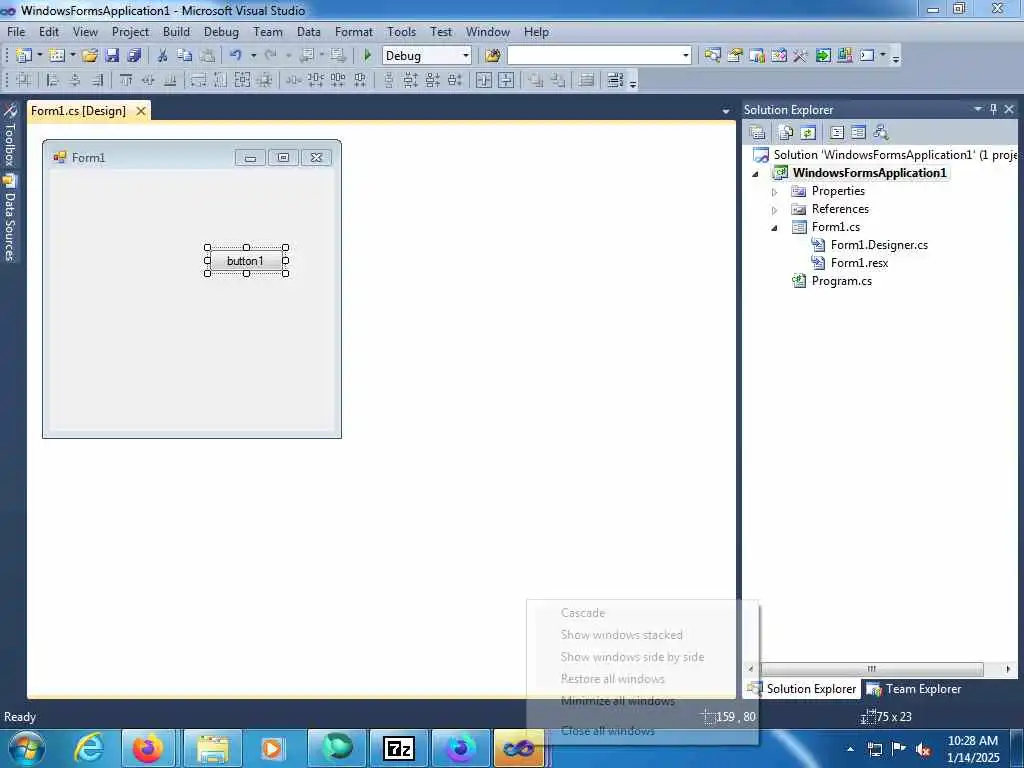The height and width of the screenshot is (768, 1024).
Task: Close the Form1.cs [Design] tab
Action: click(x=140, y=111)
